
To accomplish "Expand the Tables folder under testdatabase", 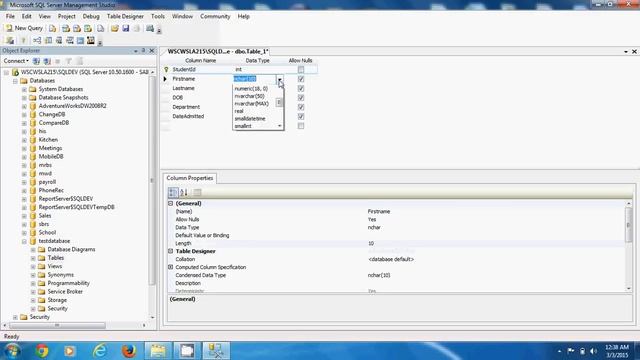I will tap(33, 258).
